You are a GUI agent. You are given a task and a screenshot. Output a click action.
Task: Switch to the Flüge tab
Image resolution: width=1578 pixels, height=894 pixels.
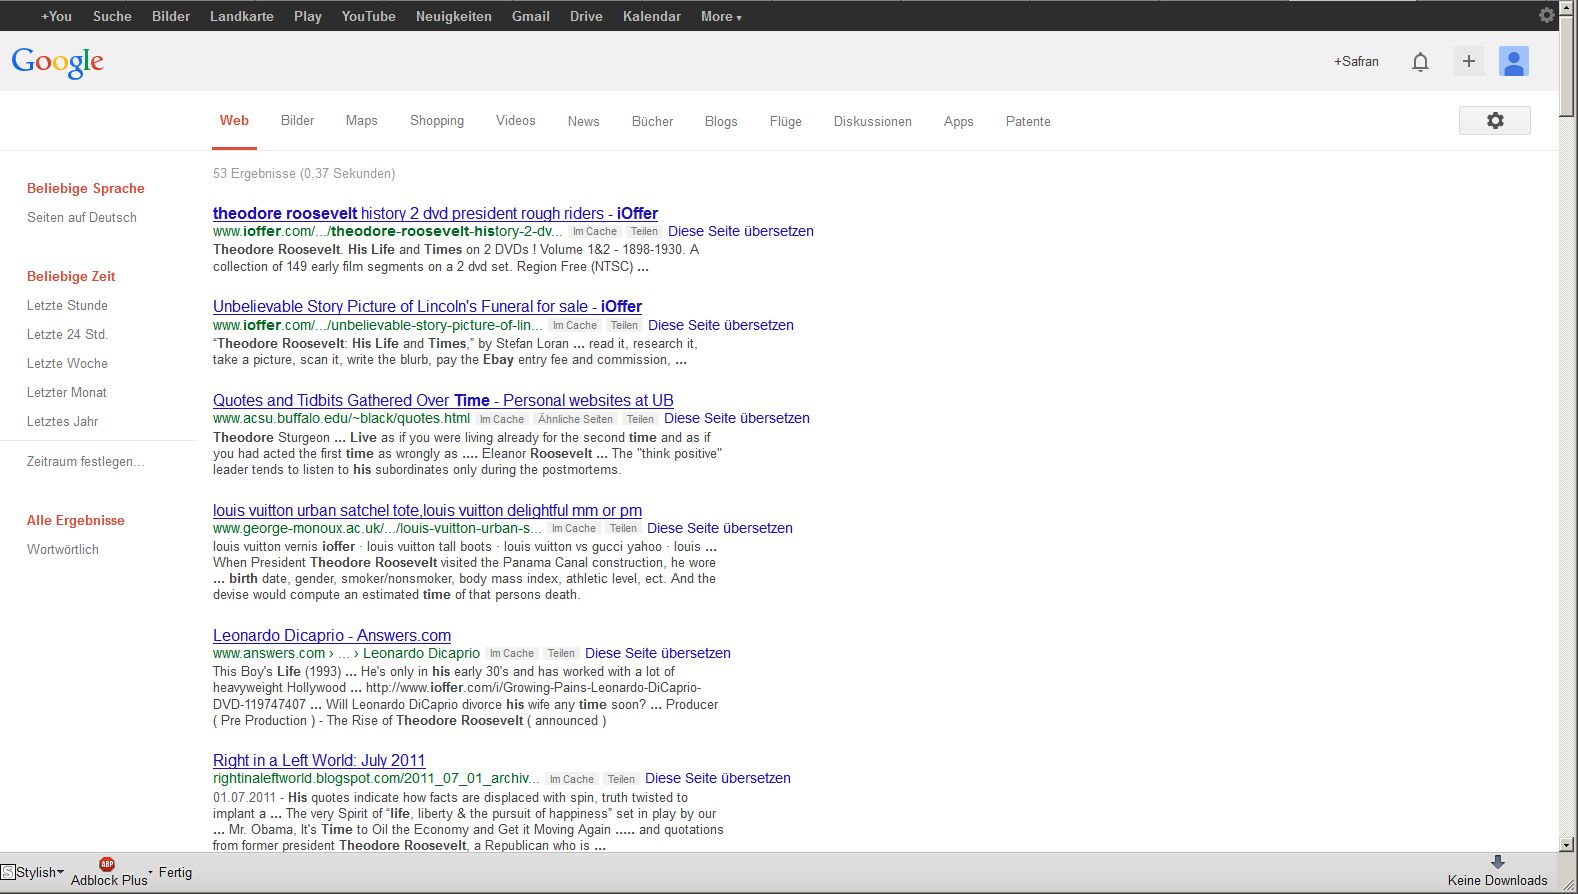pos(786,122)
